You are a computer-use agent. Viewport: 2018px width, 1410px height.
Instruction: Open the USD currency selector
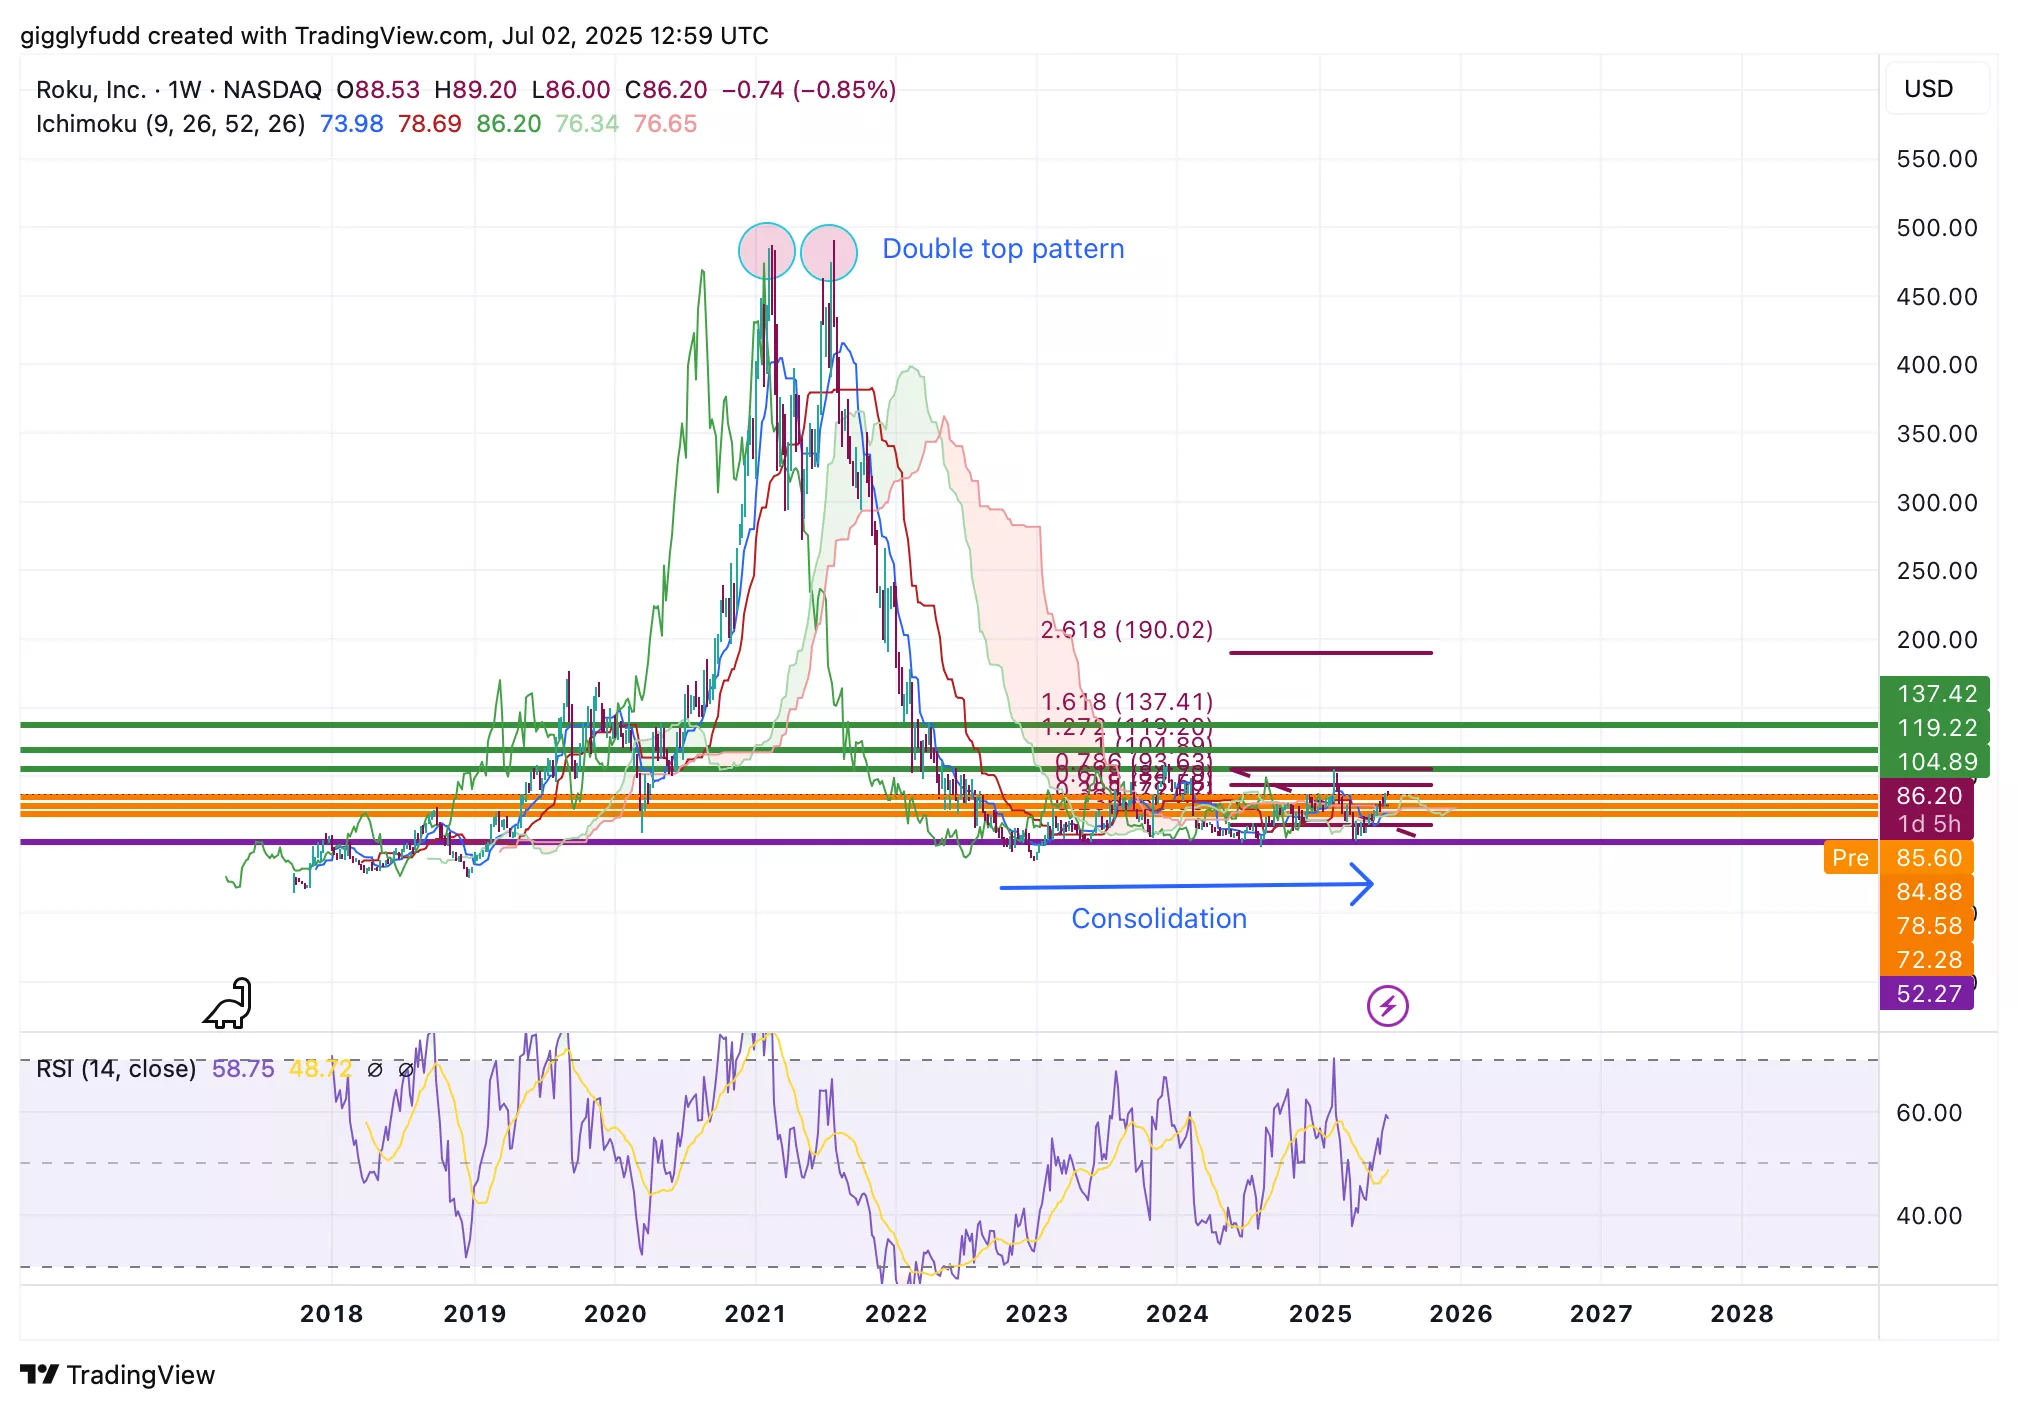click(1928, 89)
